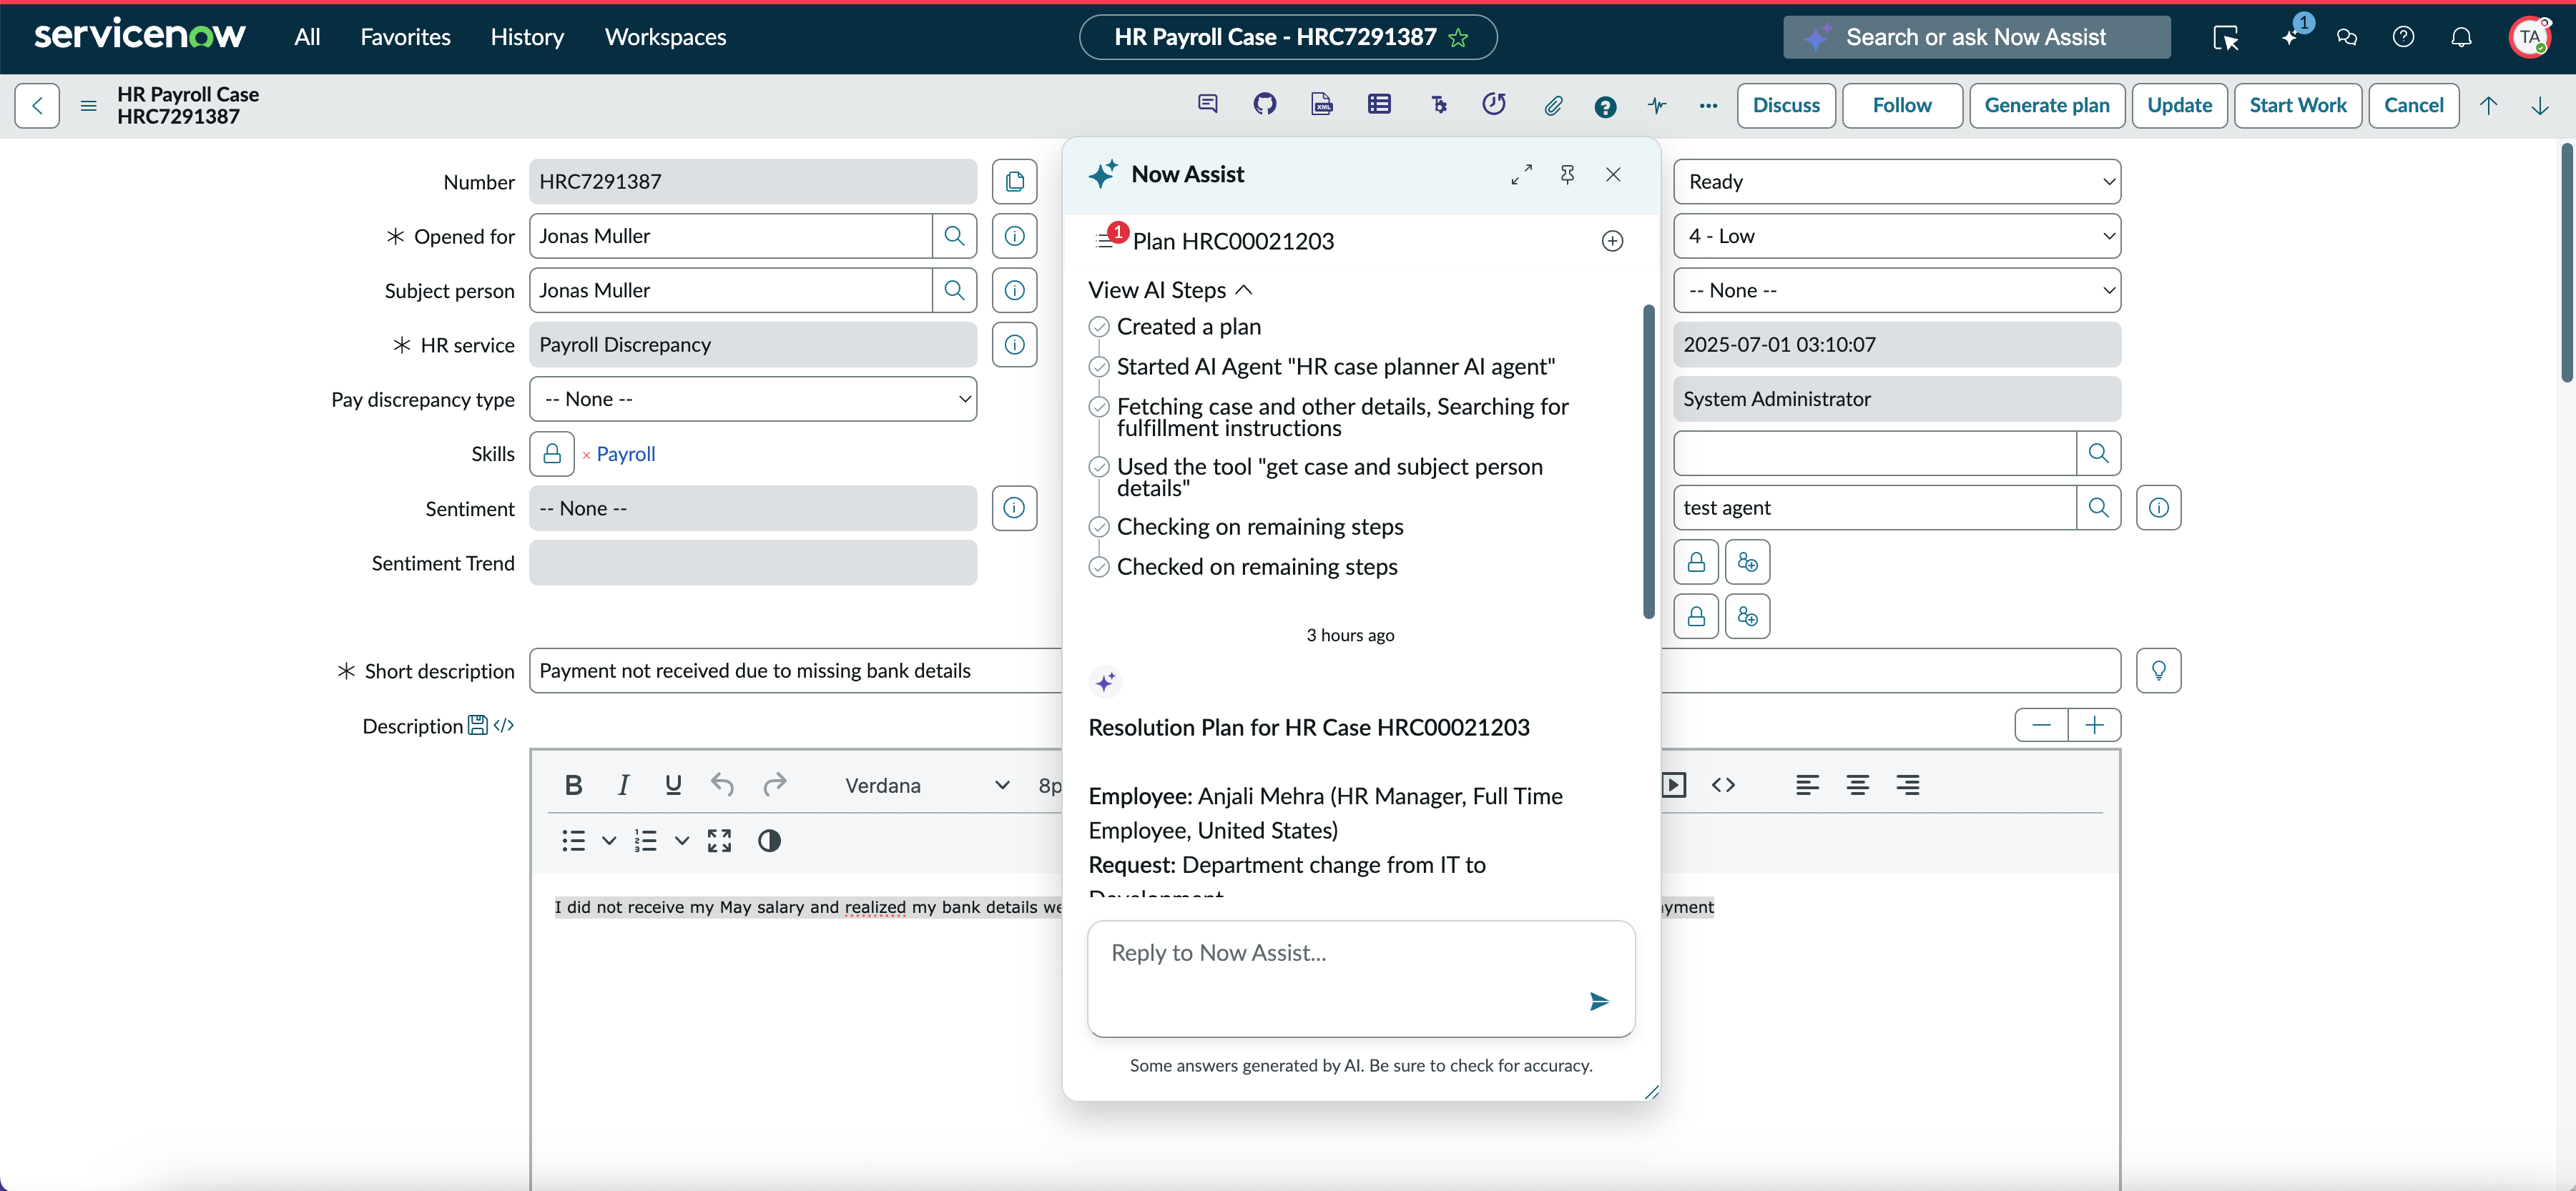The width and height of the screenshot is (2576, 1191).
Task: Start a new chat with the plus circle
Action: pos(1612,241)
